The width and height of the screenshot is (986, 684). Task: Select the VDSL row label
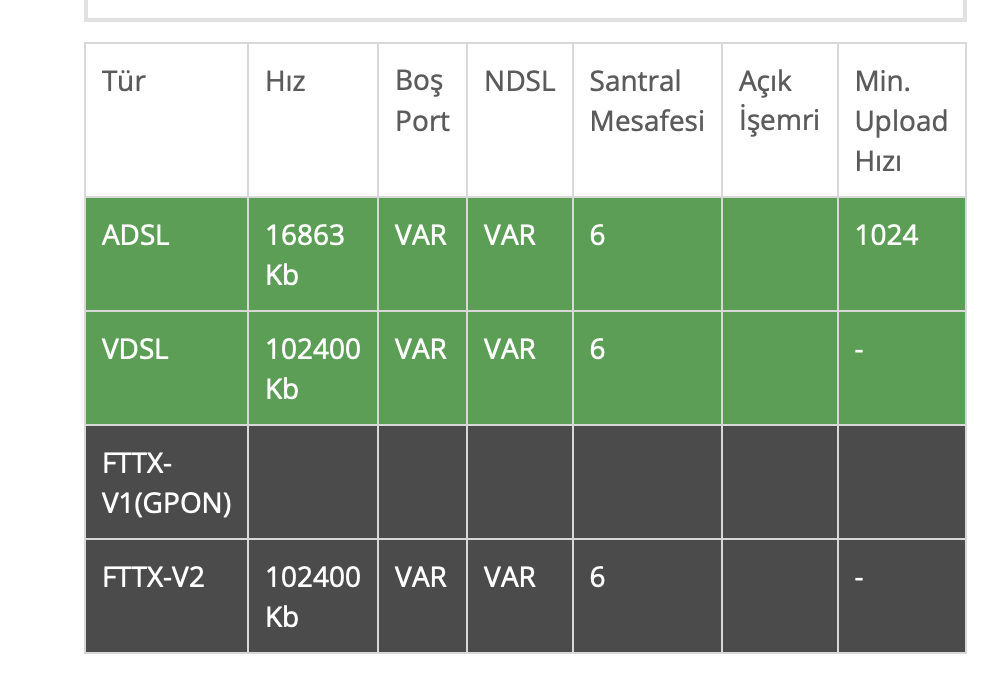pyautogui.click(x=136, y=350)
